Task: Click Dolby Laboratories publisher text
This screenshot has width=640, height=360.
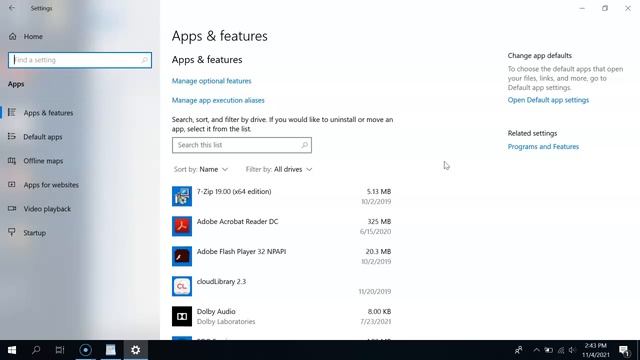Action: (x=226, y=322)
